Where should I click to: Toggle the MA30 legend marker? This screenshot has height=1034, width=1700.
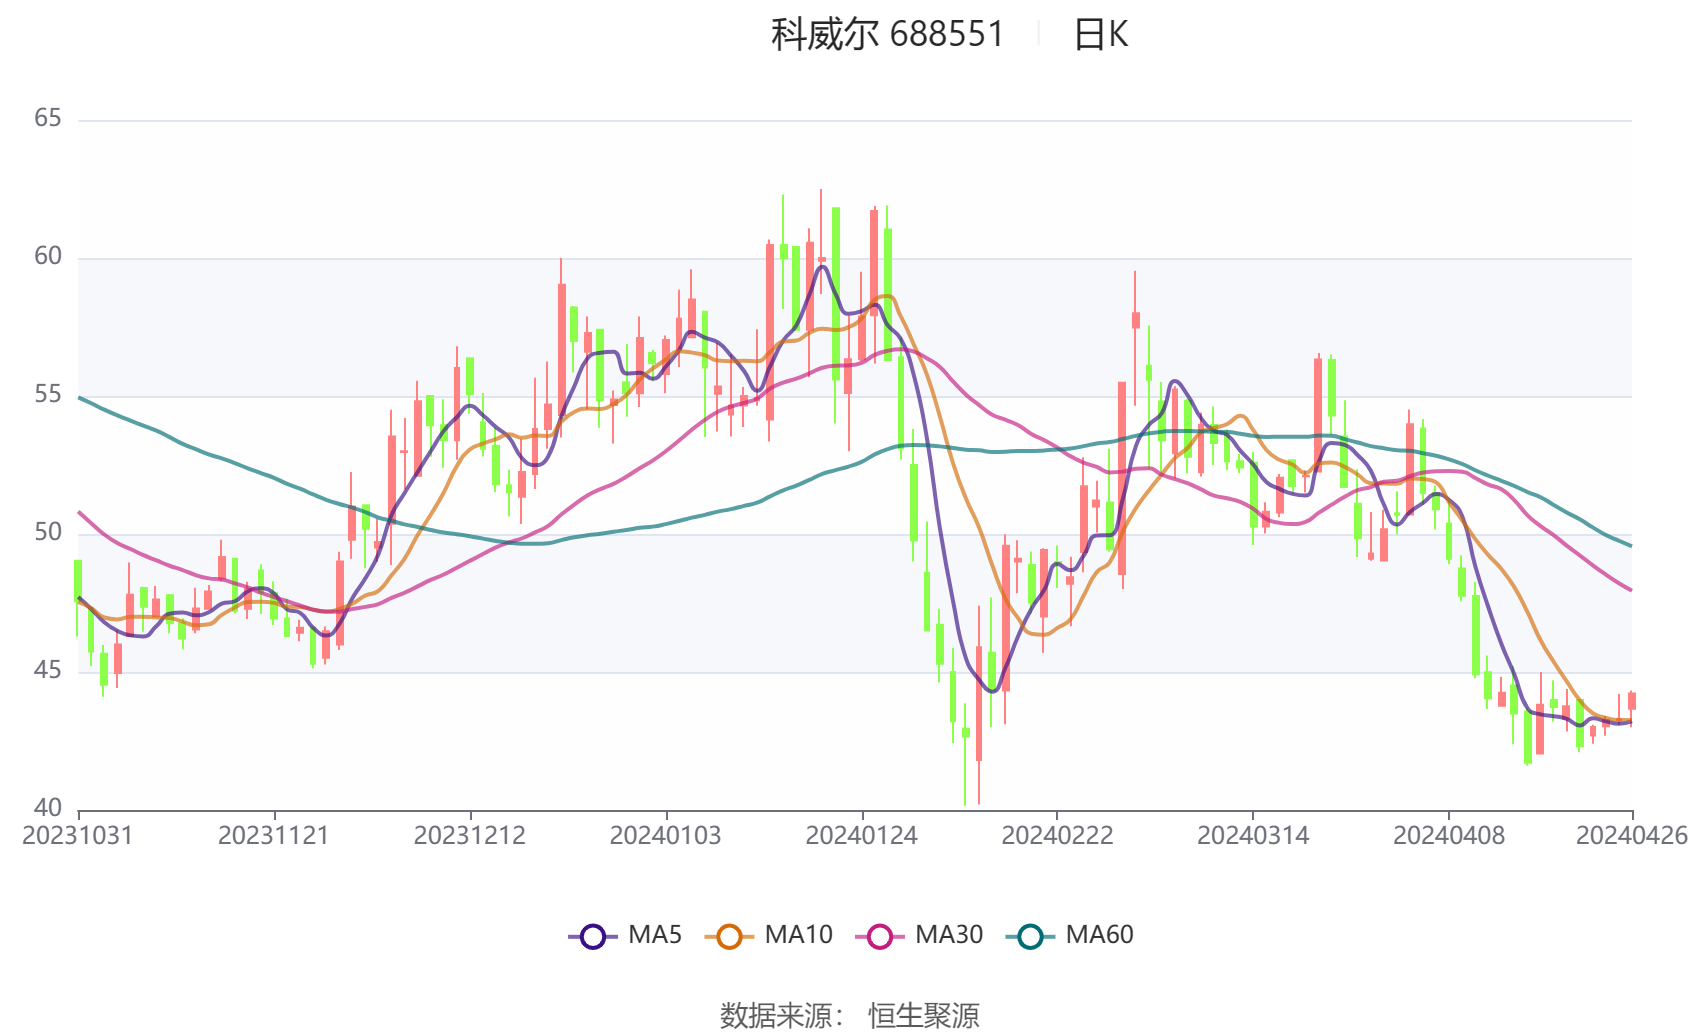880,936
